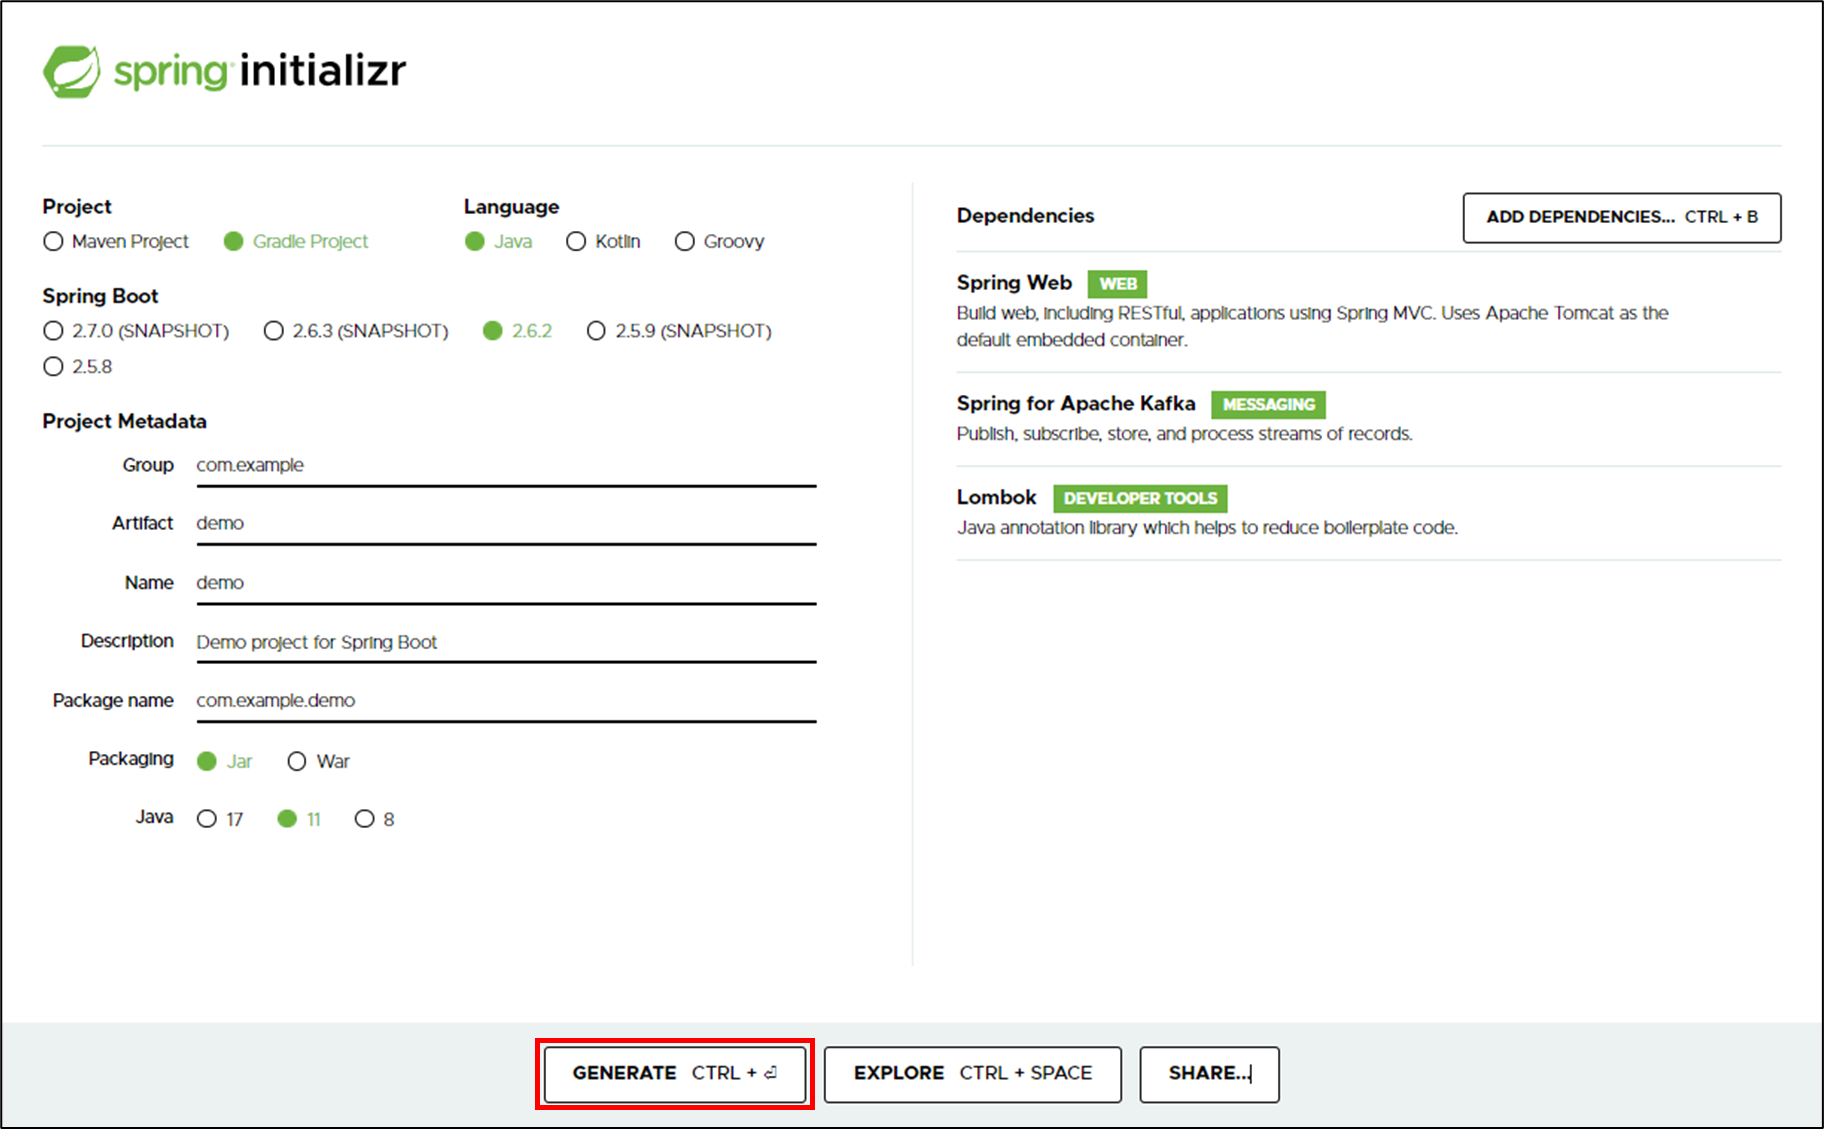The height and width of the screenshot is (1129, 1824).
Task: Focus the Name input field
Action: click(x=506, y=583)
